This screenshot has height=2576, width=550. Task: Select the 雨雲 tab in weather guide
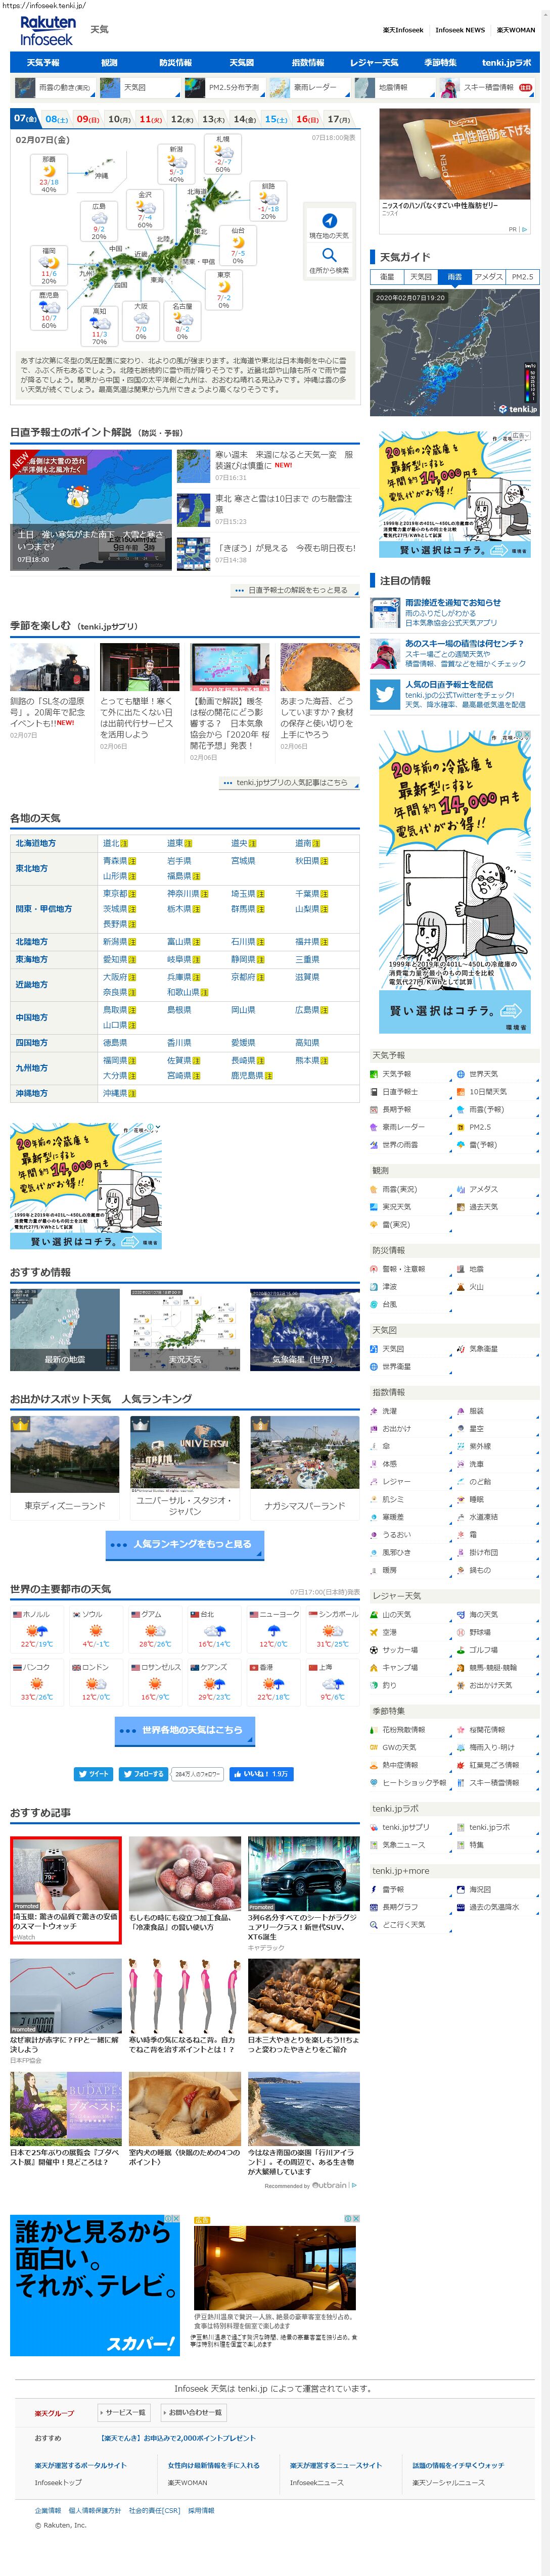point(455,277)
